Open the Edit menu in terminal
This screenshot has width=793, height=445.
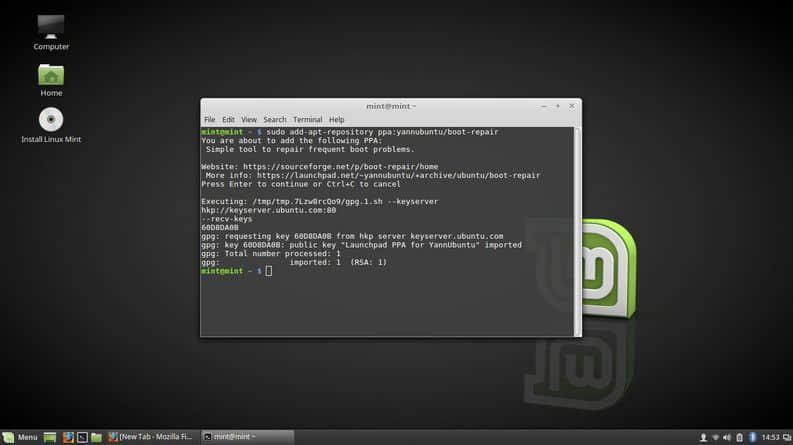coord(228,120)
